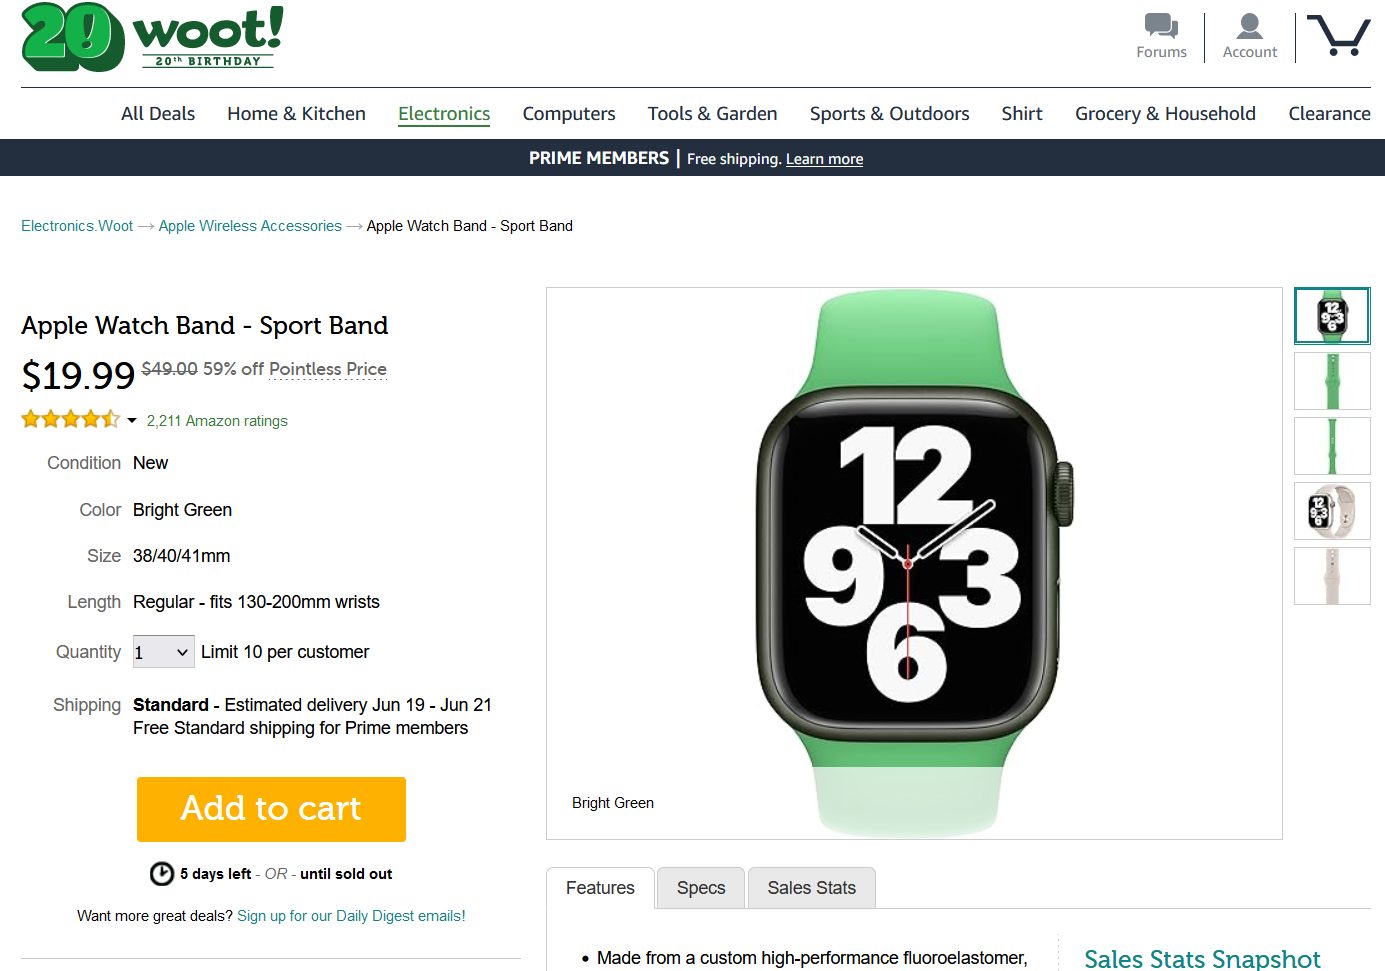The width and height of the screenshot is (1385, 971).
Task: Select the cream watch face thumbnail
Action: [x=1332, y=511]
